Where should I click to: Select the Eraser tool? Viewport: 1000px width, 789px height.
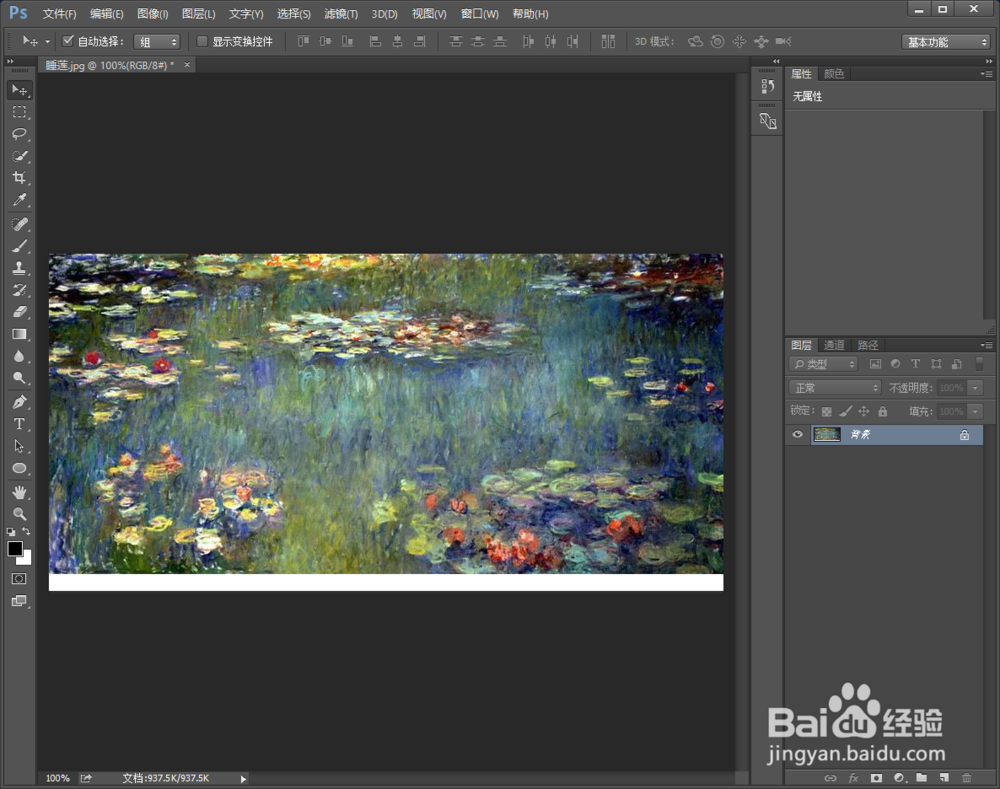coord(19,312)
